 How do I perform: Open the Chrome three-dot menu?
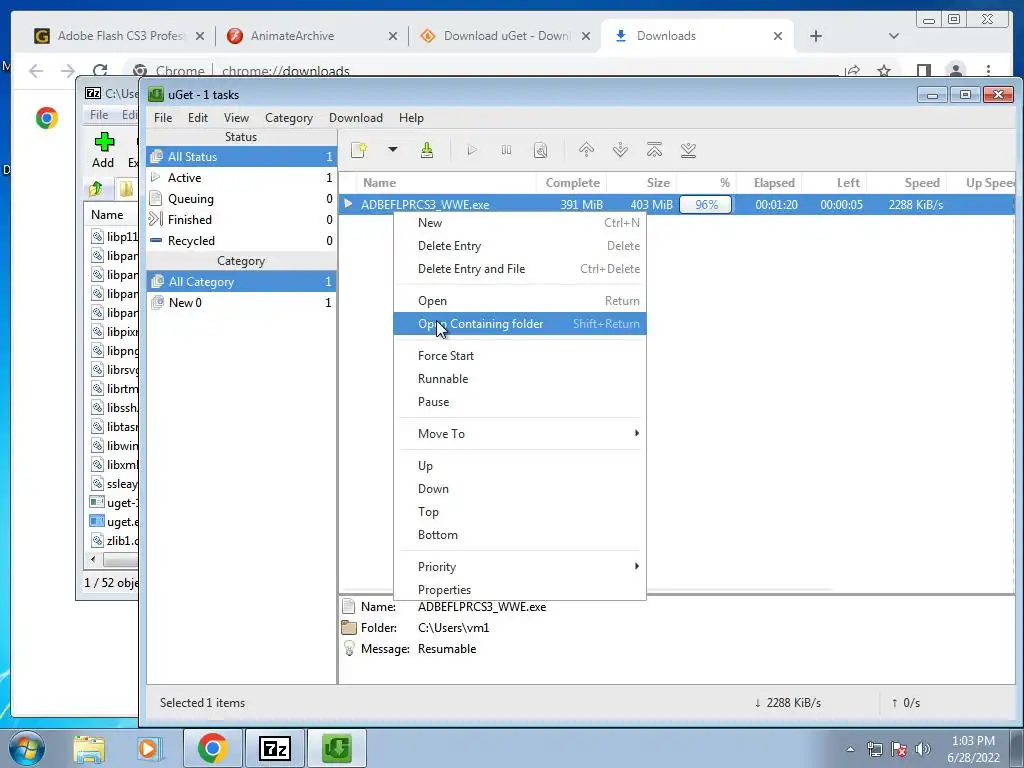(x=988, y=71)
